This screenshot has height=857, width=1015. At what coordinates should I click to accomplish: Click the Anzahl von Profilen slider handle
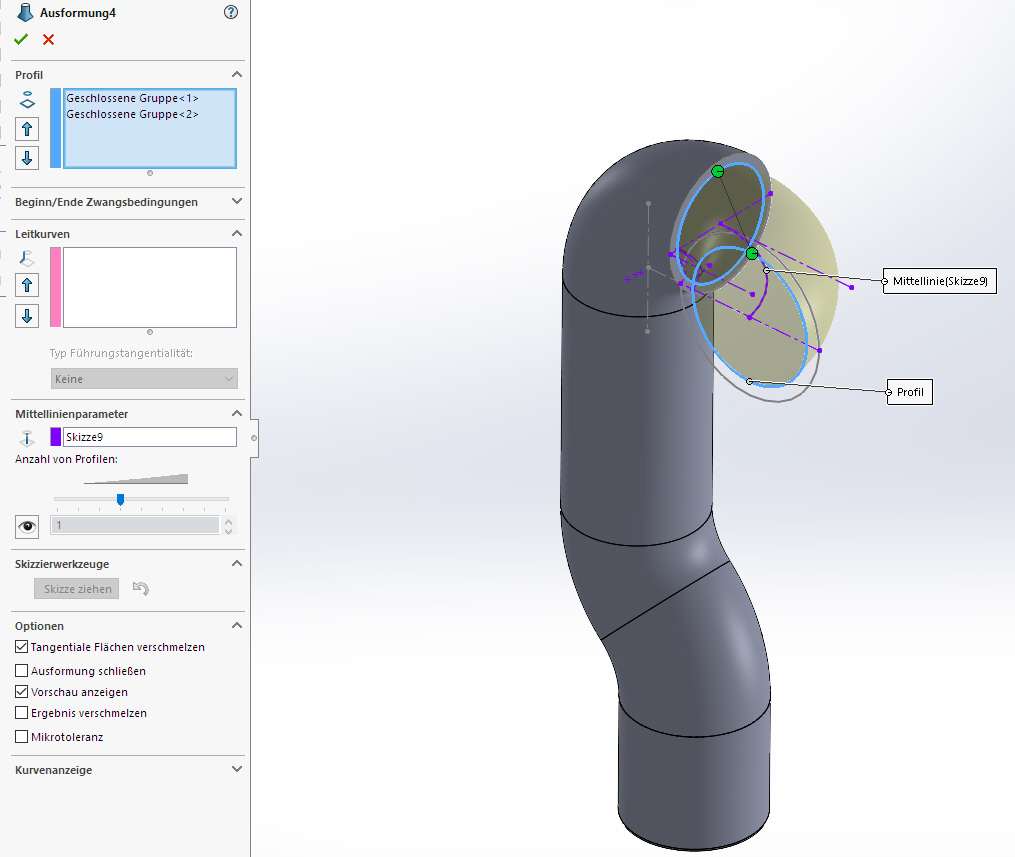120,499
